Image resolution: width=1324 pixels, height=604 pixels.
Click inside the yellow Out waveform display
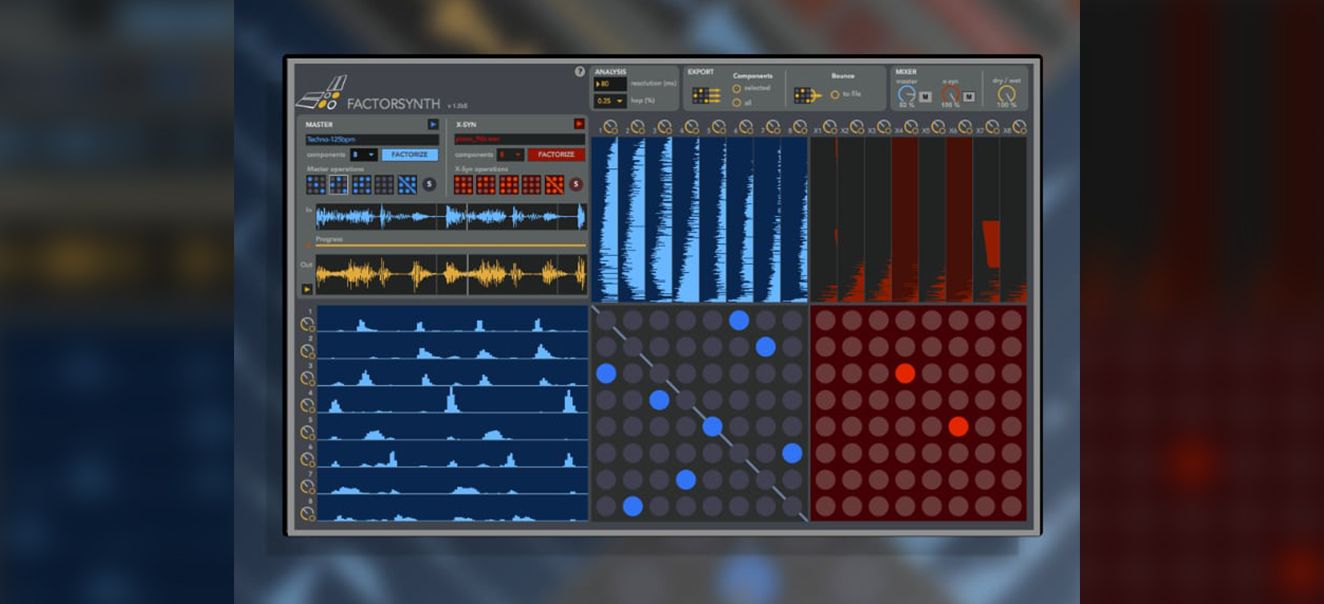coord(451,273)
